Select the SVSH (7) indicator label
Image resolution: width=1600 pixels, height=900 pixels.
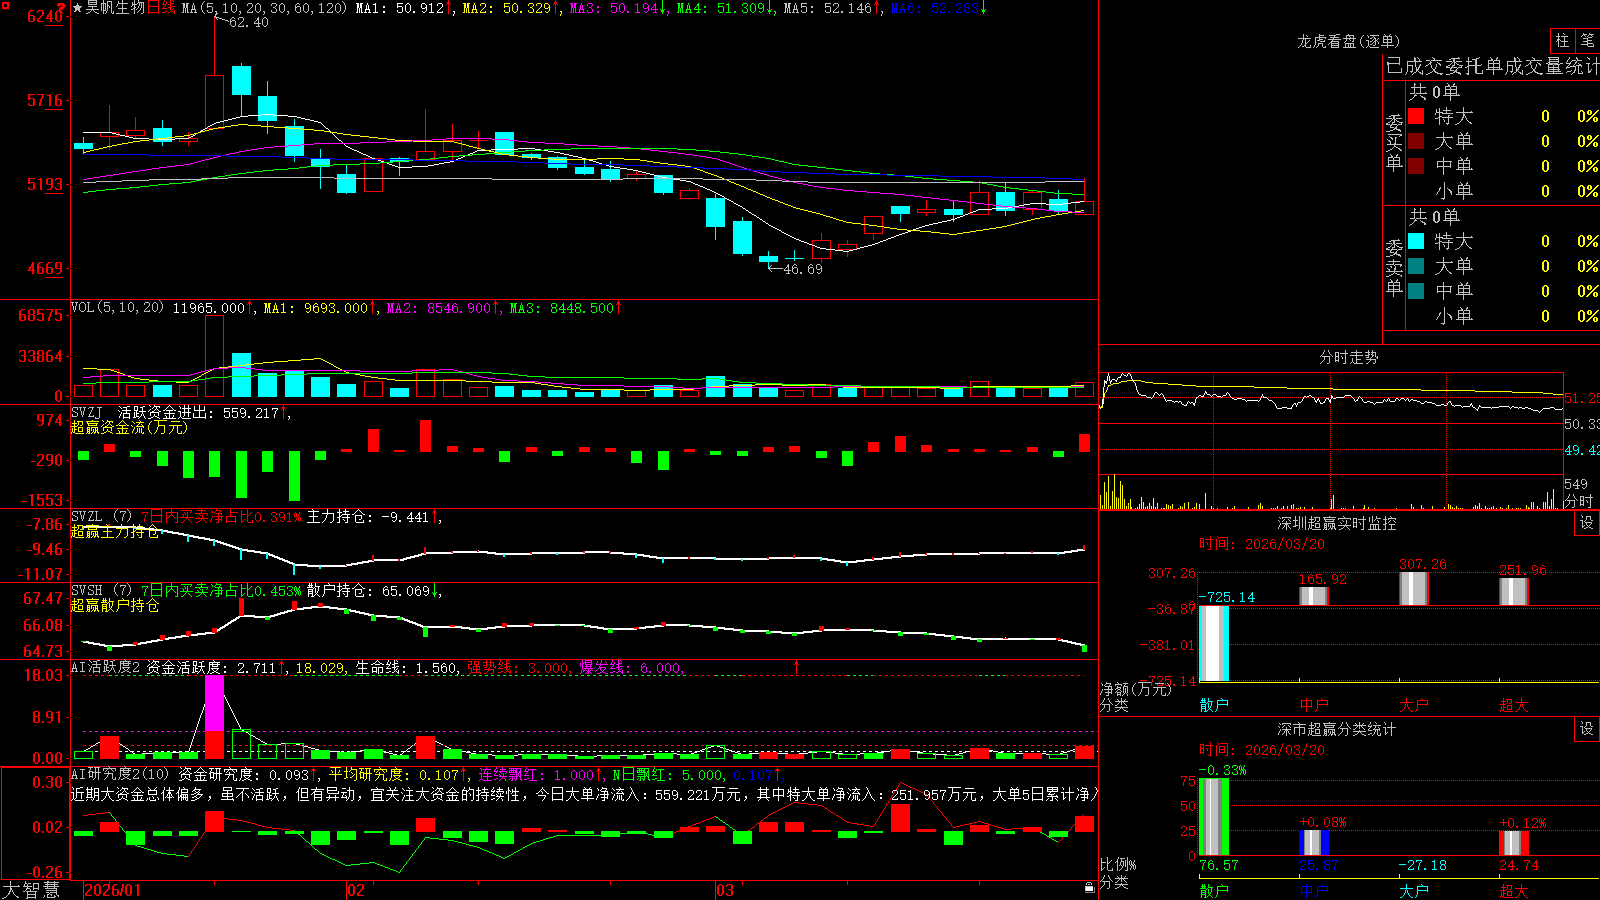tap(101, 591)
